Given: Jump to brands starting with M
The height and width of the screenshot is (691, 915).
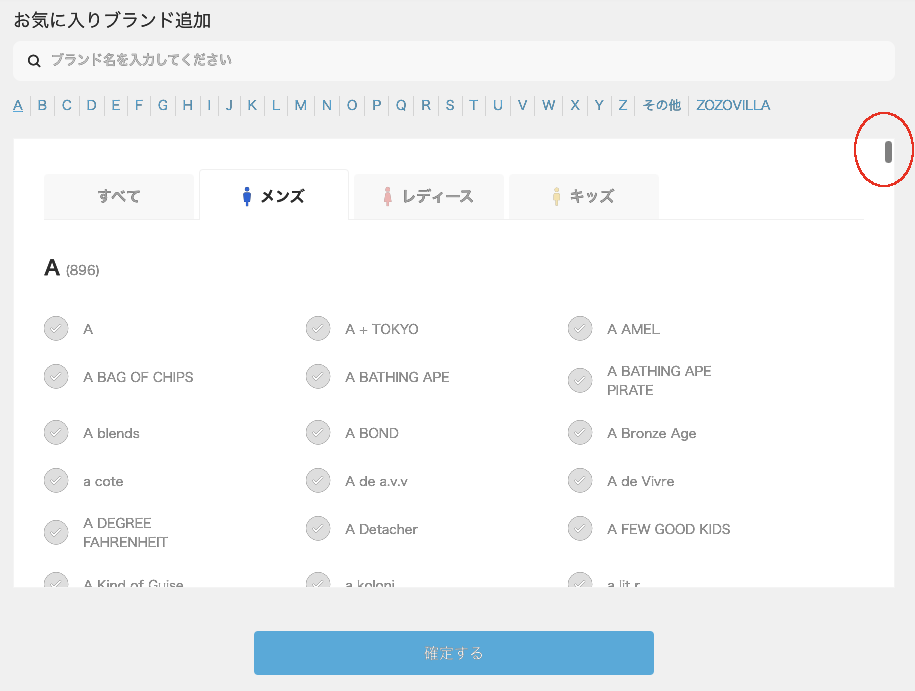Looking at the screenshot, I should [x=300, y=105].
